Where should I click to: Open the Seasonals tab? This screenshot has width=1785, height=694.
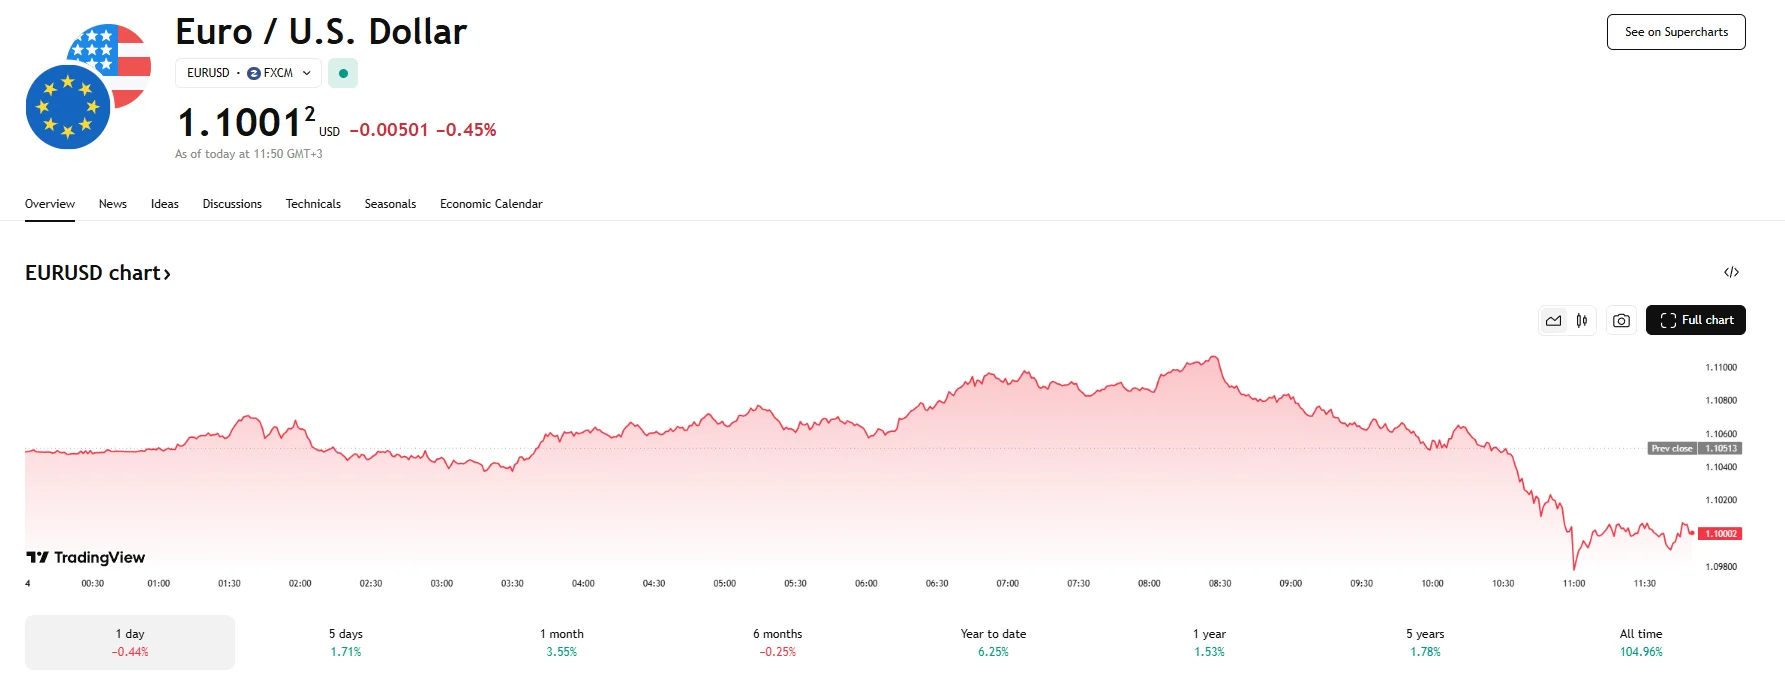pos(390,204)
